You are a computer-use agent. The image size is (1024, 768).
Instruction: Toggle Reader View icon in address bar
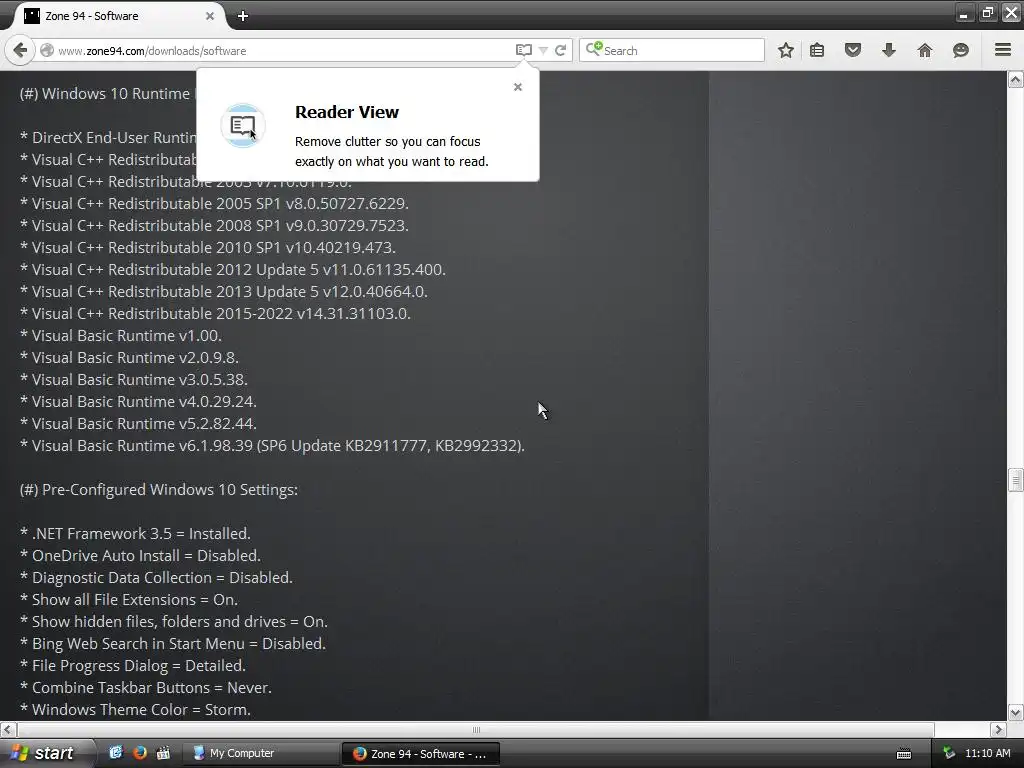[524, 50]
